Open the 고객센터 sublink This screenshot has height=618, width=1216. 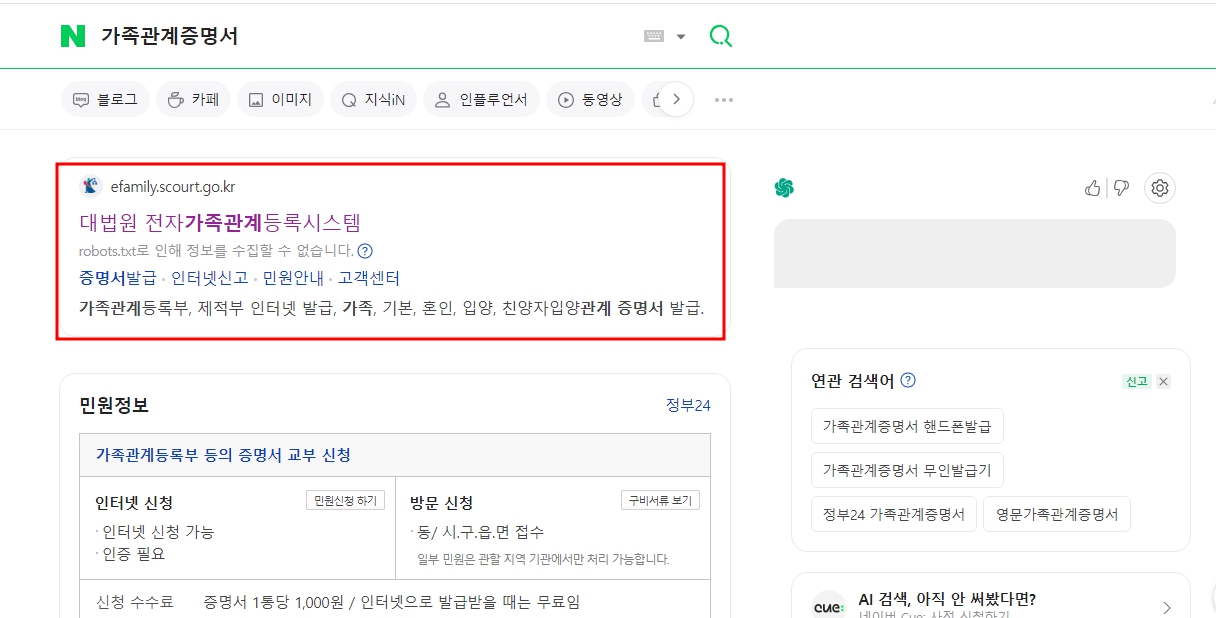point(369,278)
